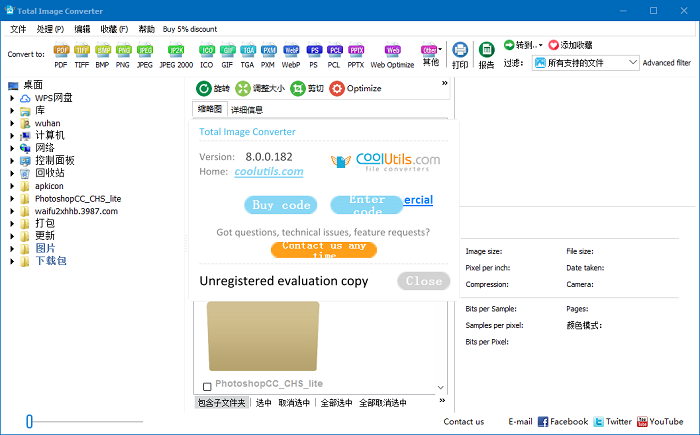
Task: Select TIFF conversion icon
Action: tap(81, 50)
